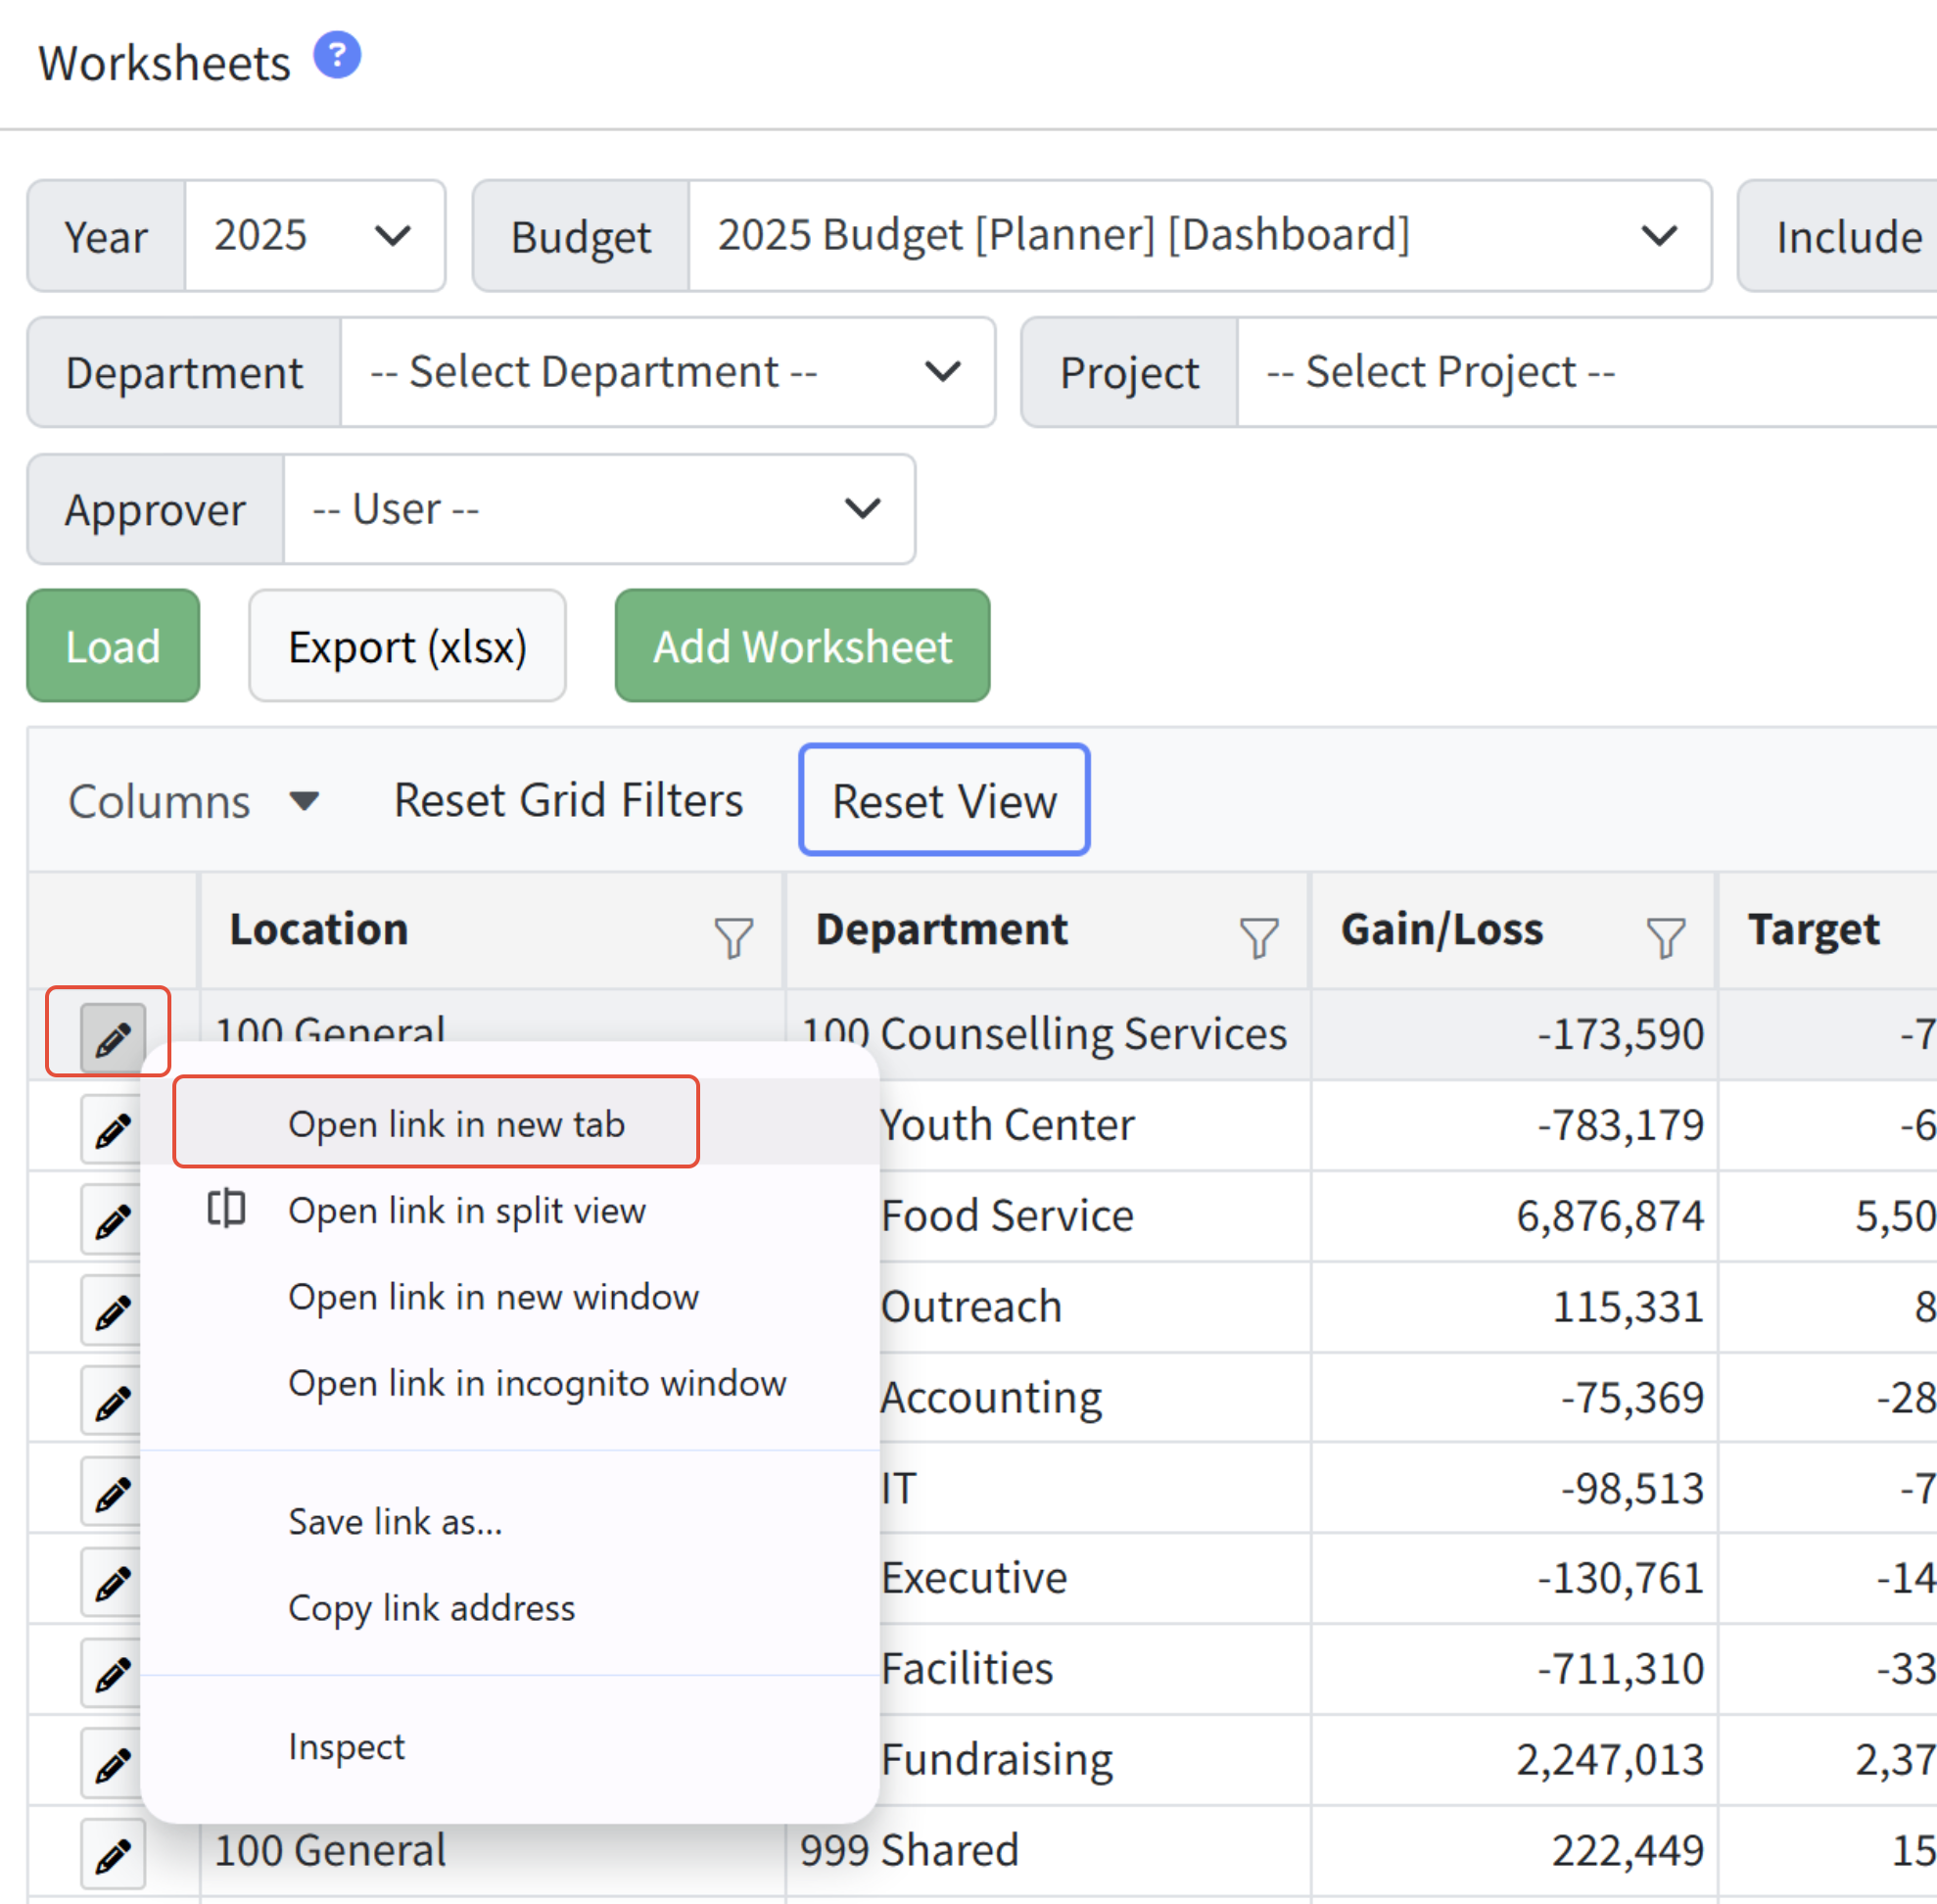Choose Open link in new tab

(456, 1124)
